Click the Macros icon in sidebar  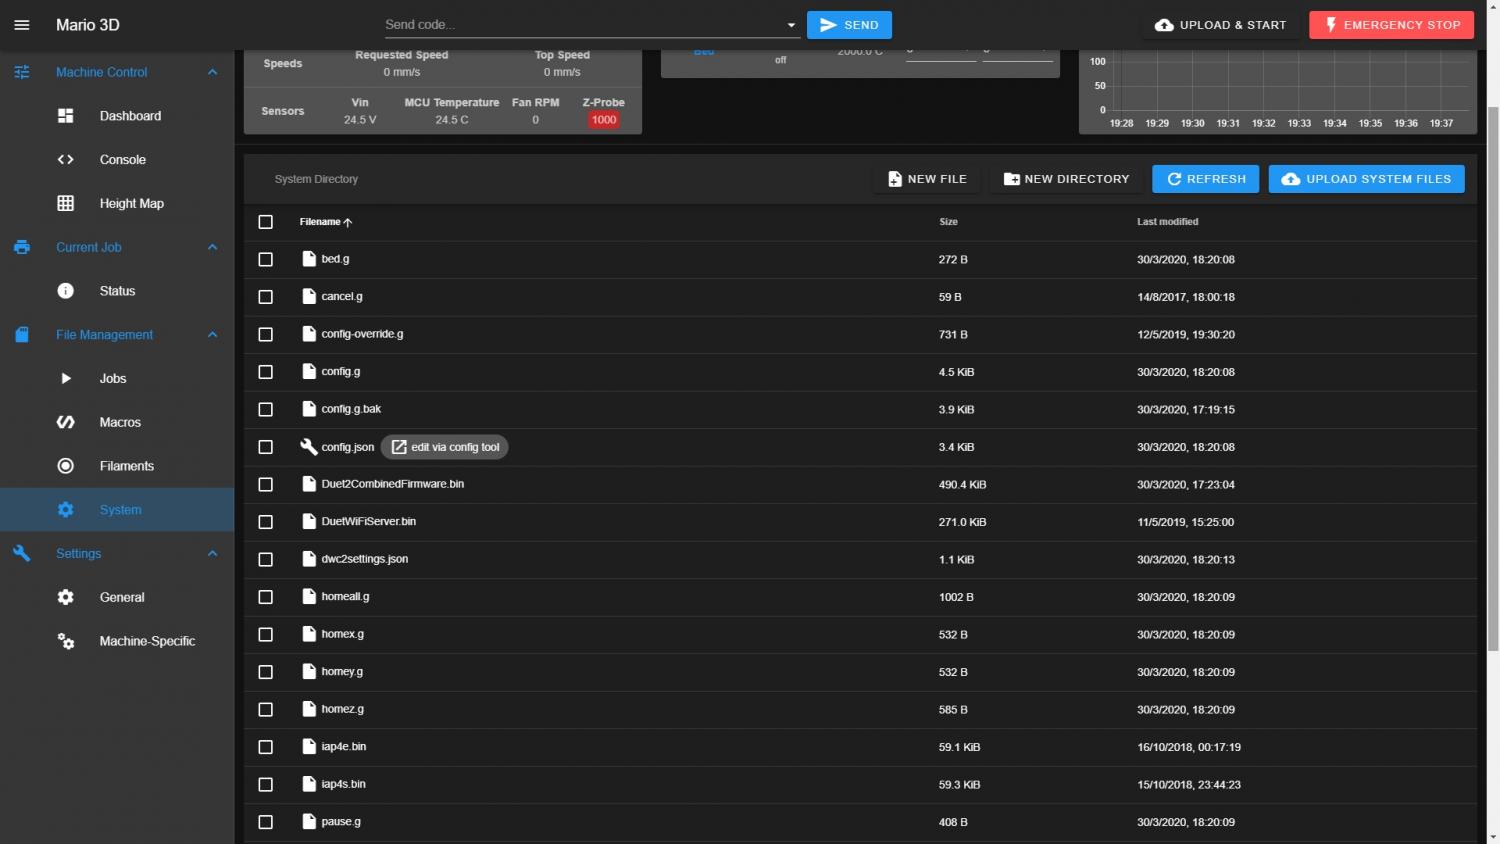coord(66,423)
